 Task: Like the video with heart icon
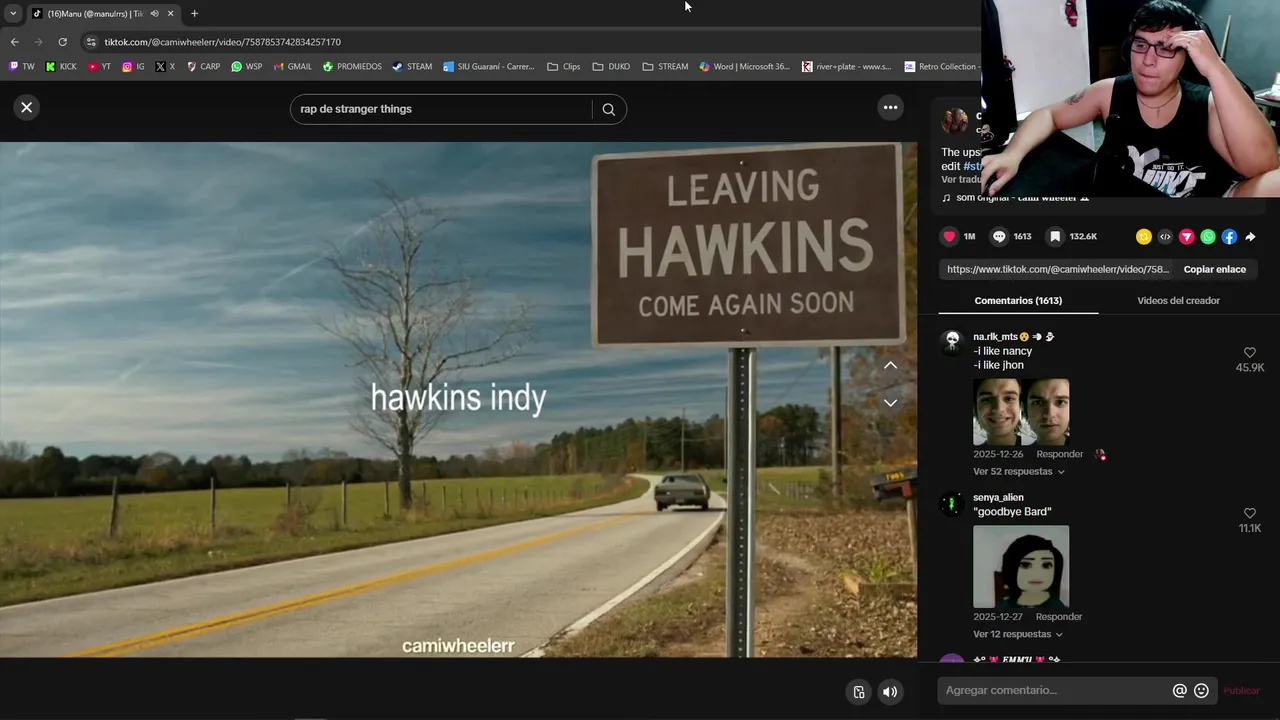[949, 236]
